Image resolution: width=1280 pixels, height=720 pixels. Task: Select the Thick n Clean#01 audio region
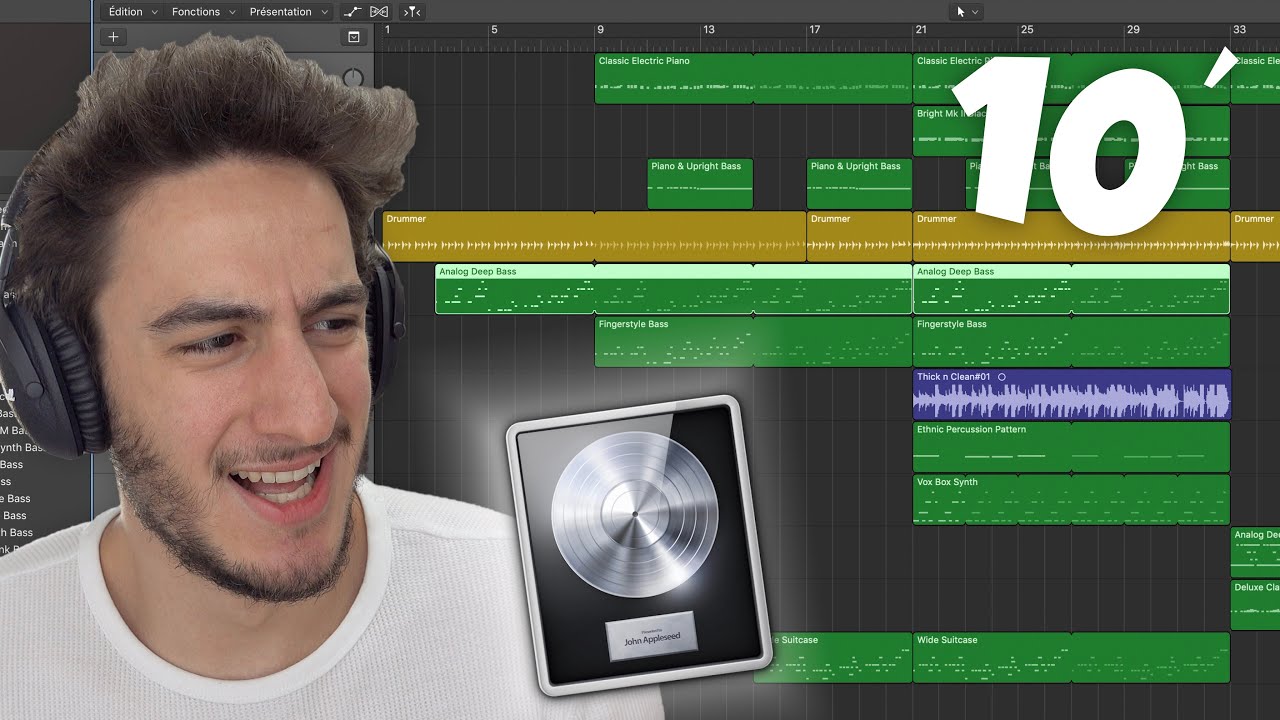pyautogui.click(x=1071, y=394)
